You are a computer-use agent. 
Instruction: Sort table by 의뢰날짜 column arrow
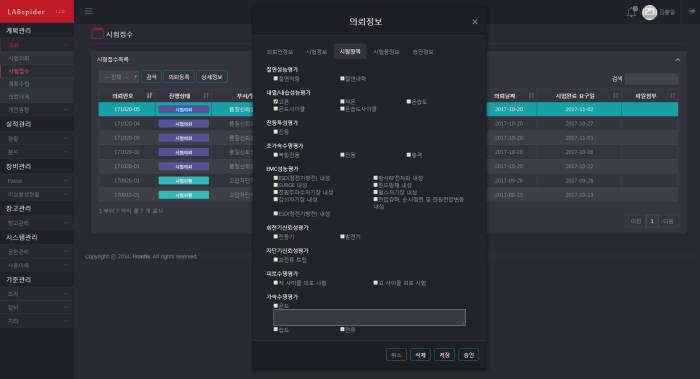pos(531,96)
